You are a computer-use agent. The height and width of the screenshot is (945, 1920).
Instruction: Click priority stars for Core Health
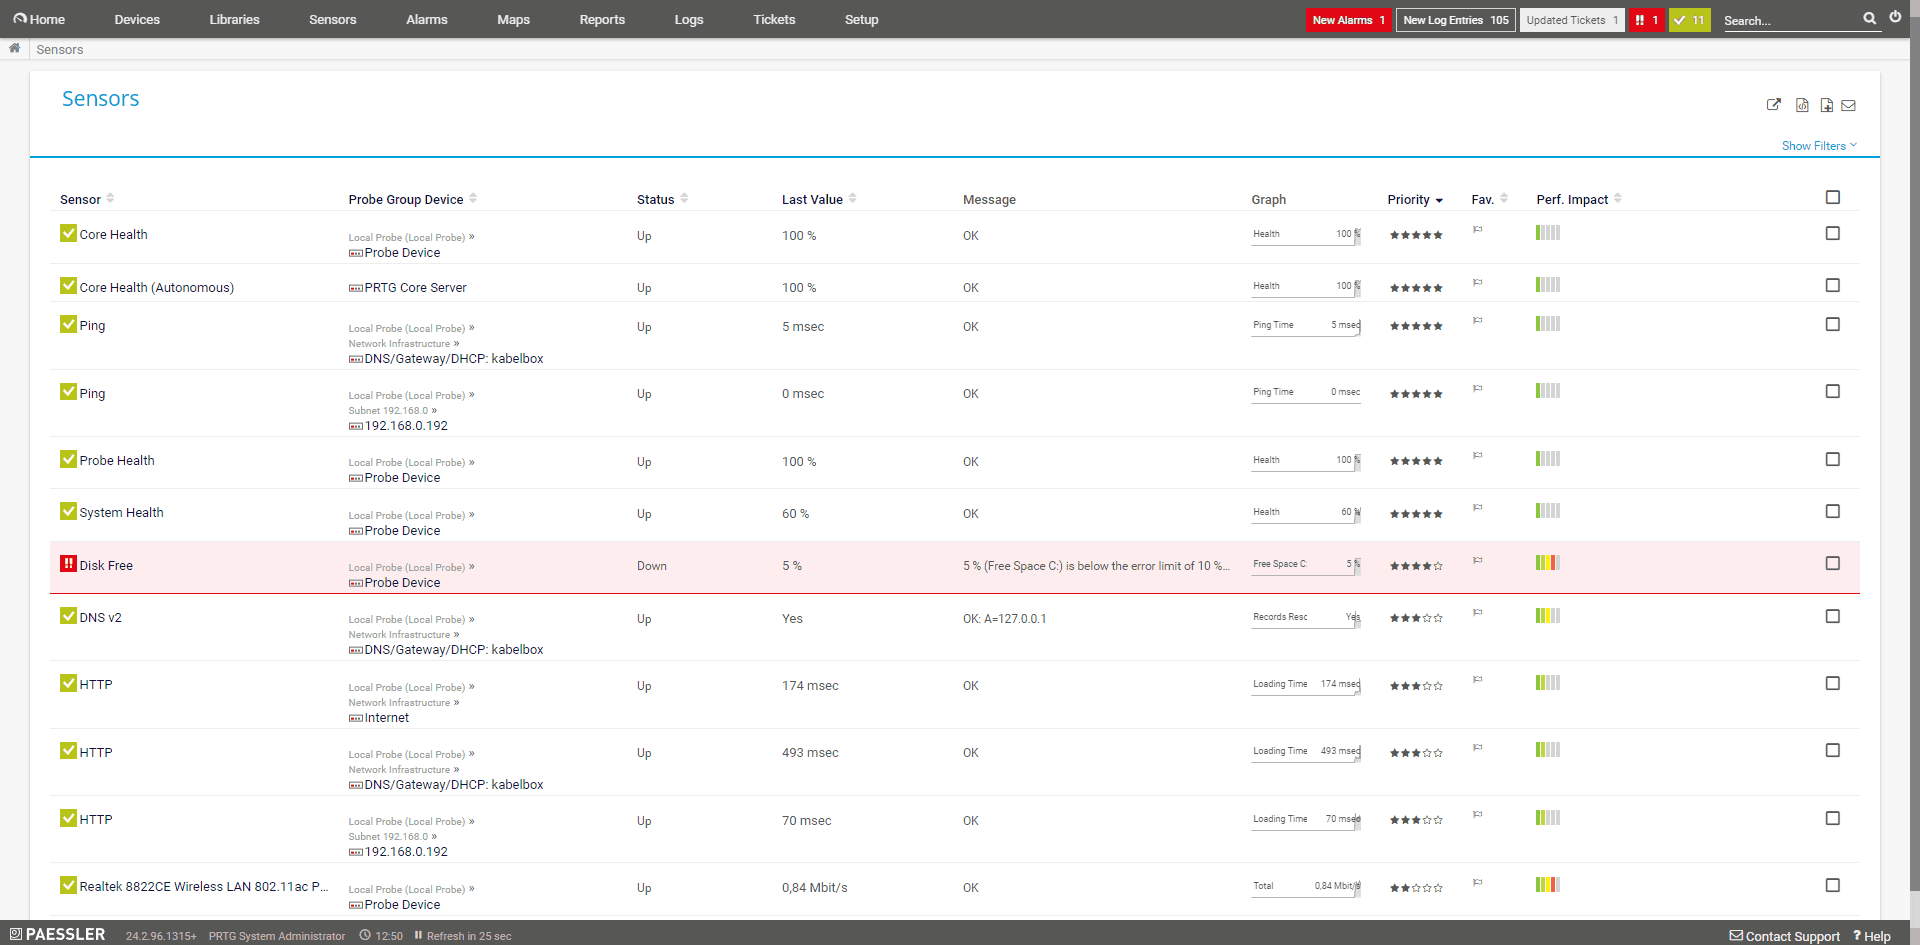tap(1416, 235)
